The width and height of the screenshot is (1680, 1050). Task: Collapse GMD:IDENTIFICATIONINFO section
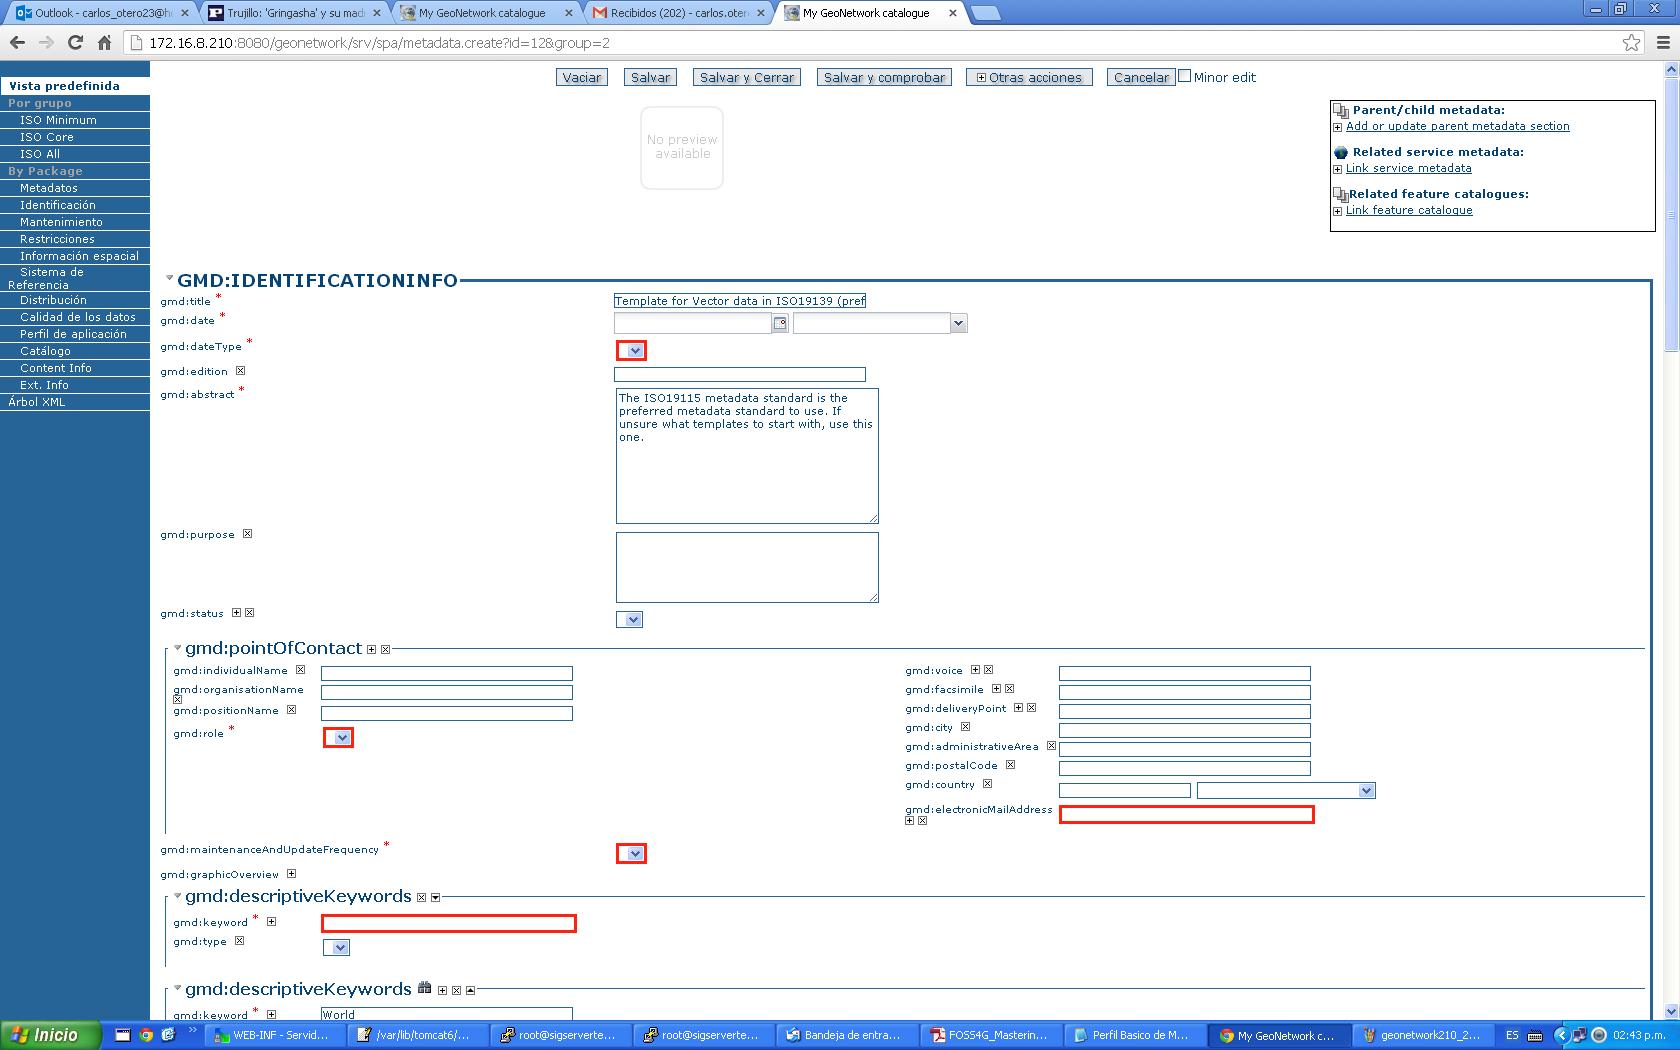coord(170,280)
